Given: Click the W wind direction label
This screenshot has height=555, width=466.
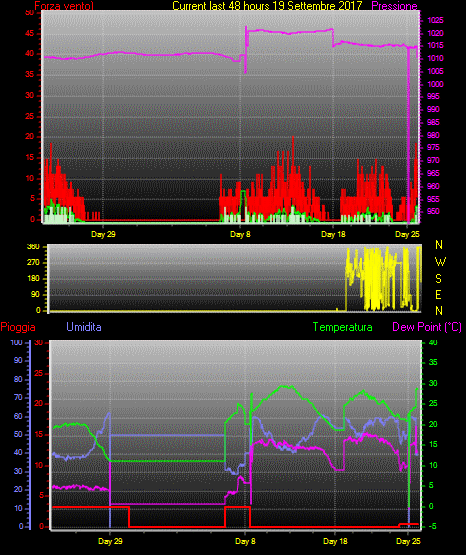Looking at the screenshot, I should click(440, 262).
